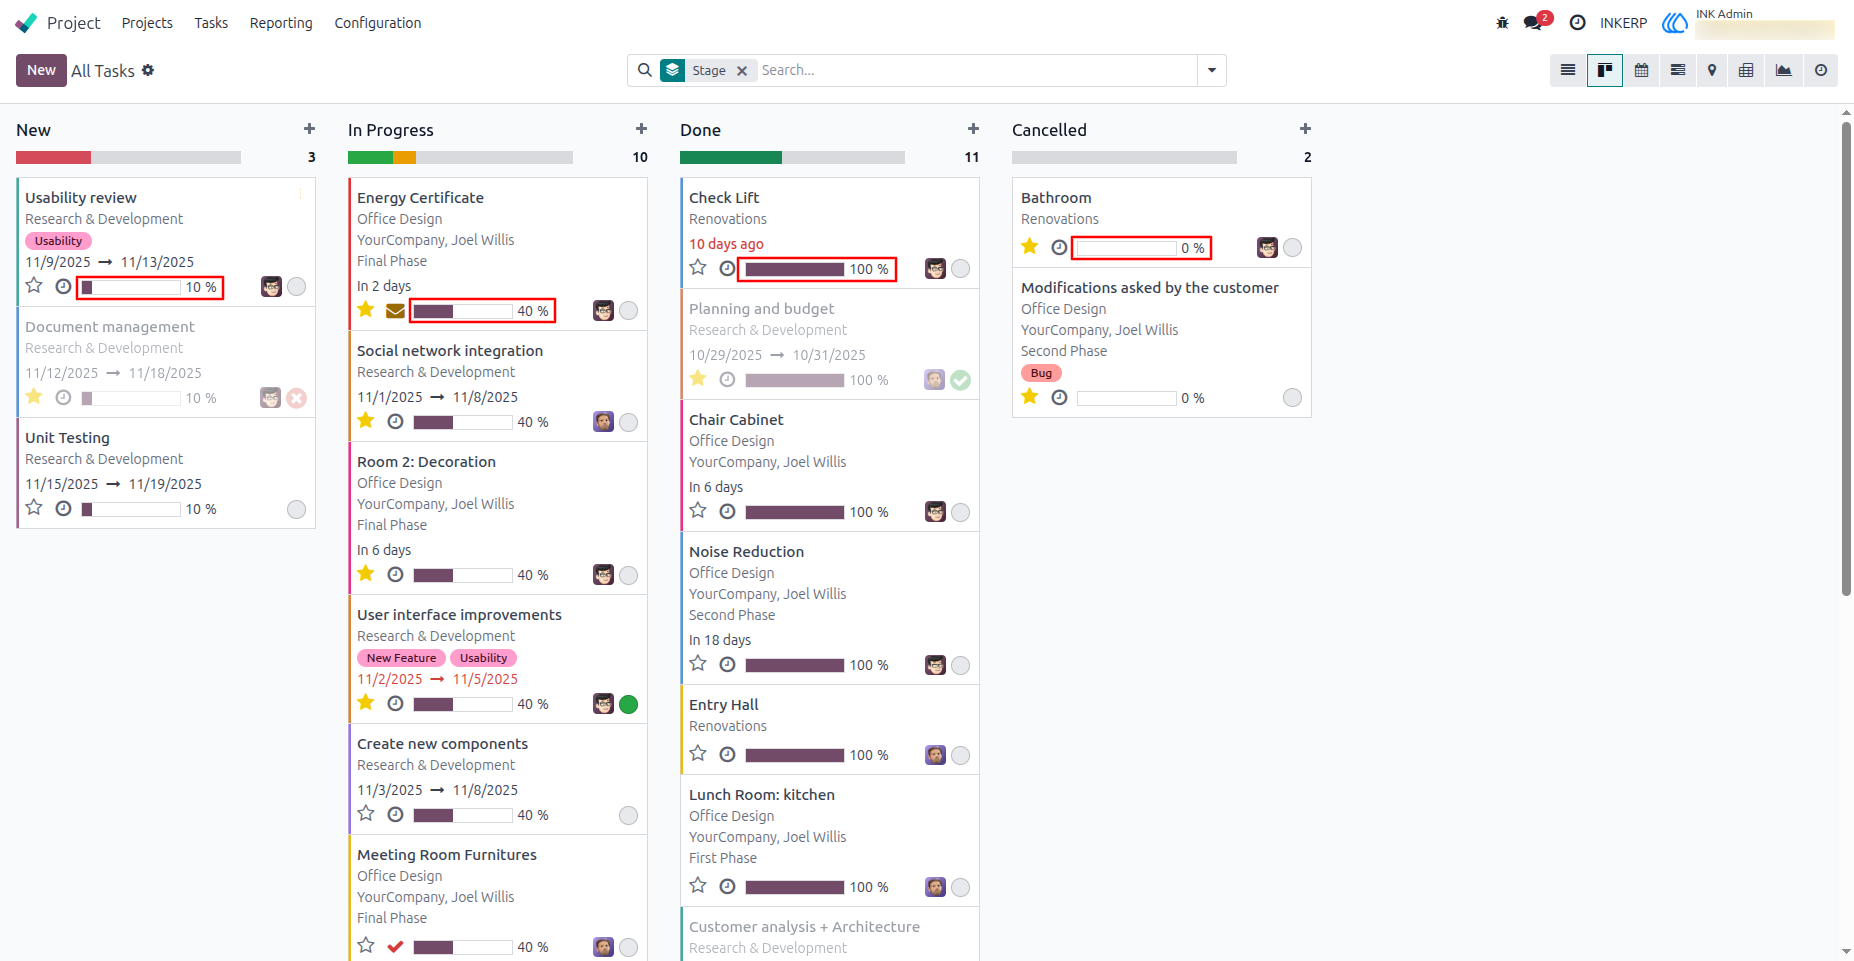Toggle priority star on Create new components

(366, 814)
